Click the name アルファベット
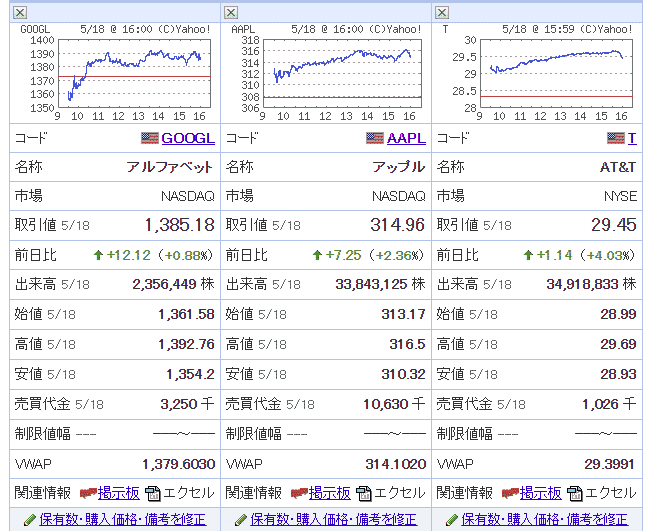 (170, 167)
